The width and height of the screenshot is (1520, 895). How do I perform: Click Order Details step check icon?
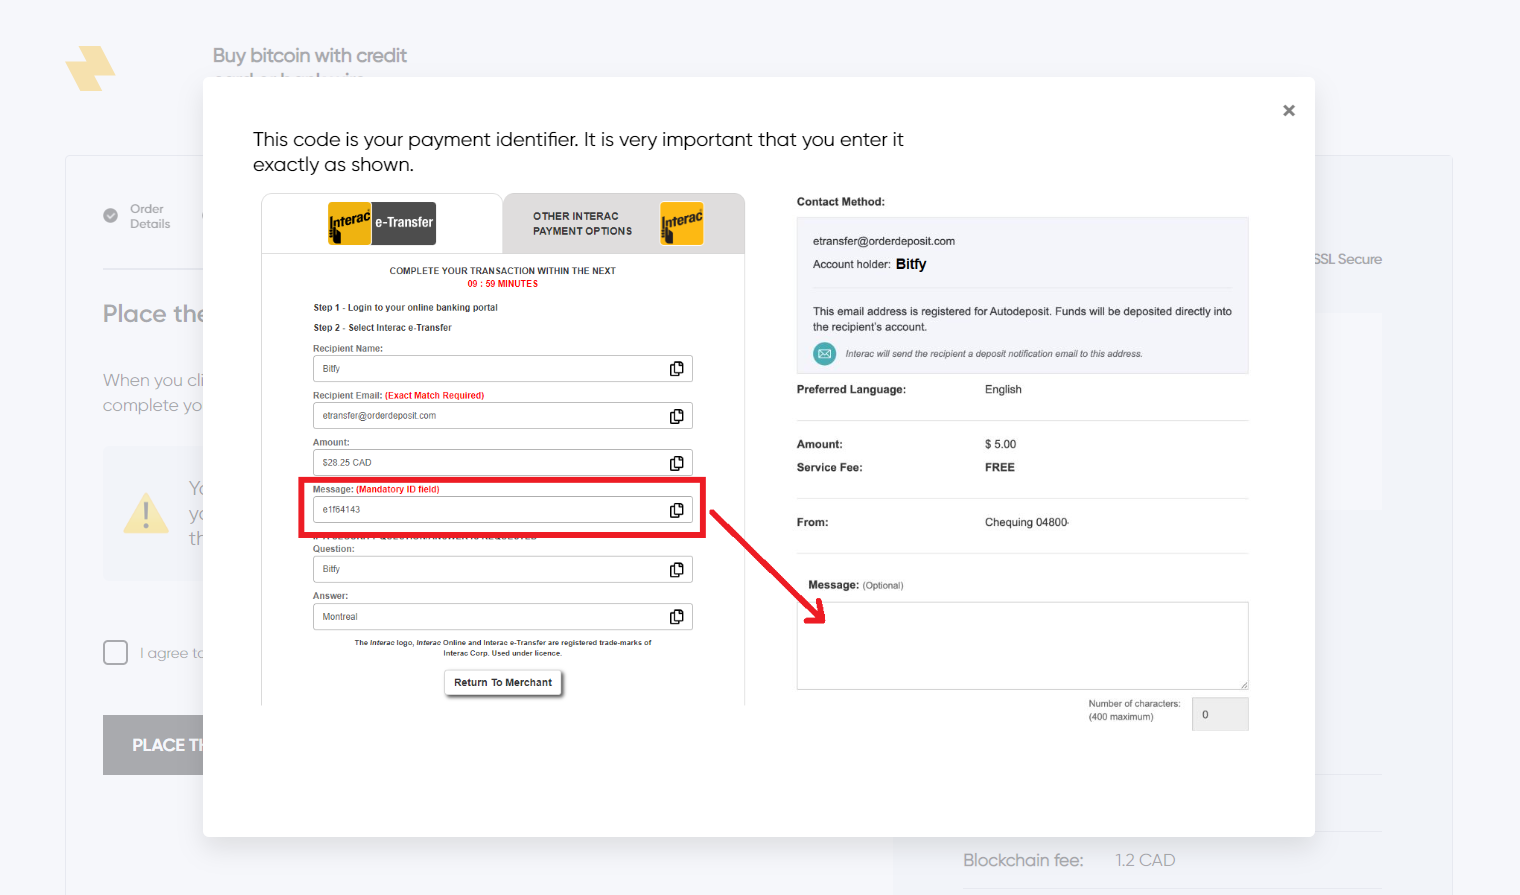pyautogui.click(x=111, y=216)
